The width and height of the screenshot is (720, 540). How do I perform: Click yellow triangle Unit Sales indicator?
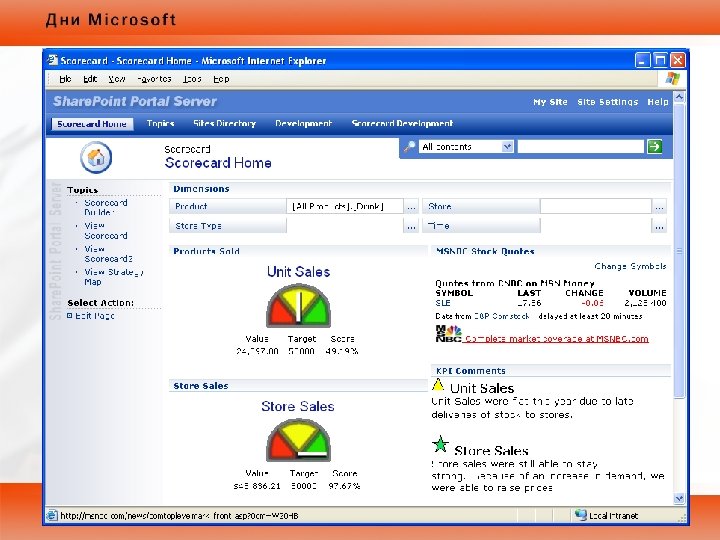pyautogui.click(x=438, y=385)
